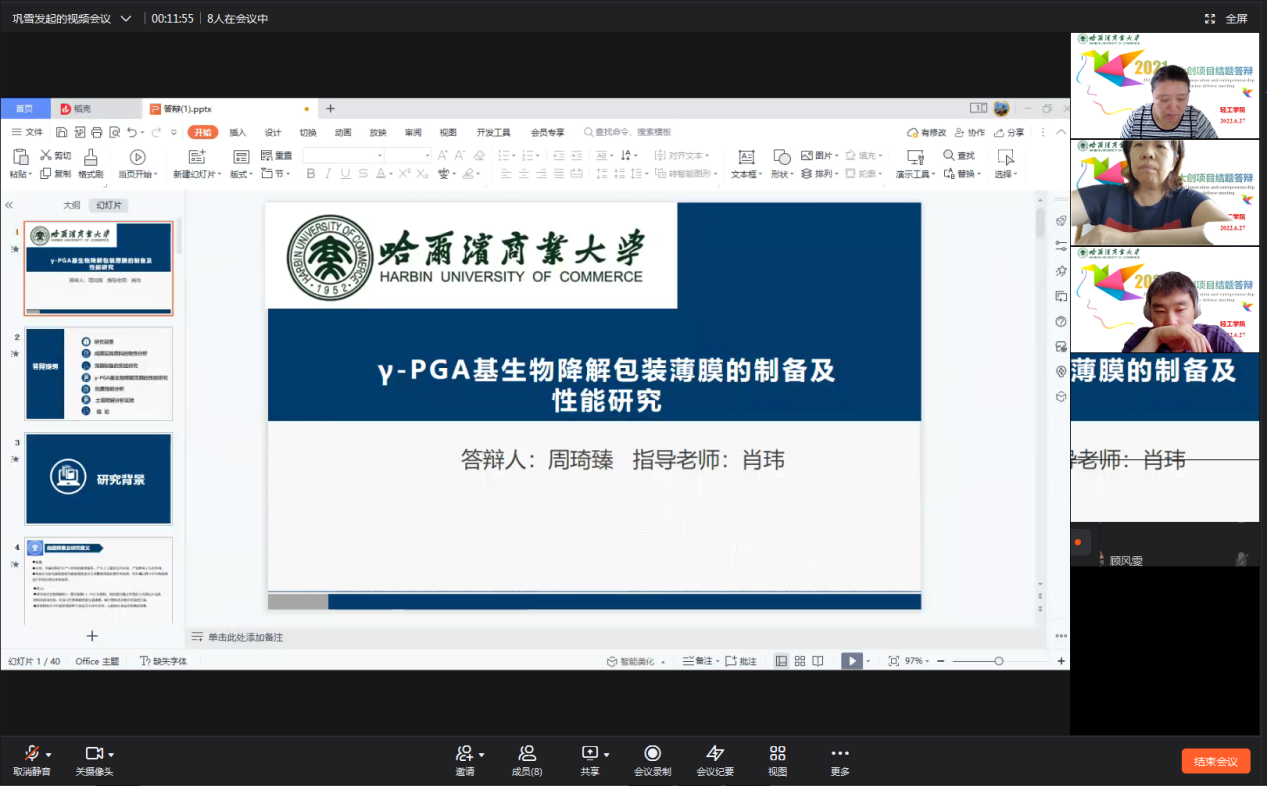Select slide 3 研究背景 thumbnail
The height and width of the screenshot is (786, 1267).
tap(99, 479)
